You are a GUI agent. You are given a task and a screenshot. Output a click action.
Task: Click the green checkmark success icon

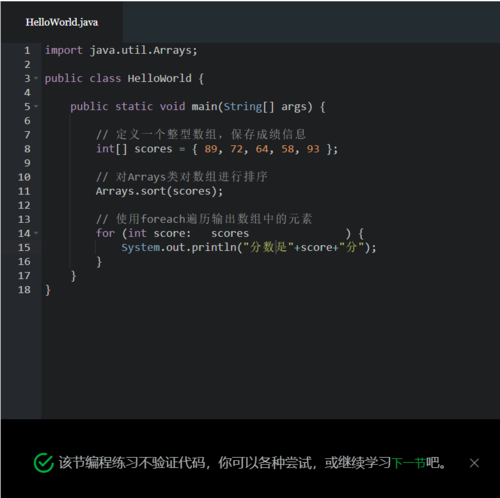(43, 463)
